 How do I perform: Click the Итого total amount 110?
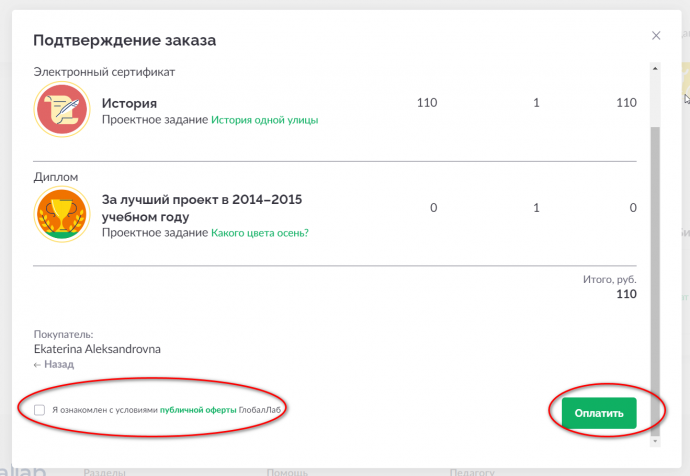coord(626,294)
